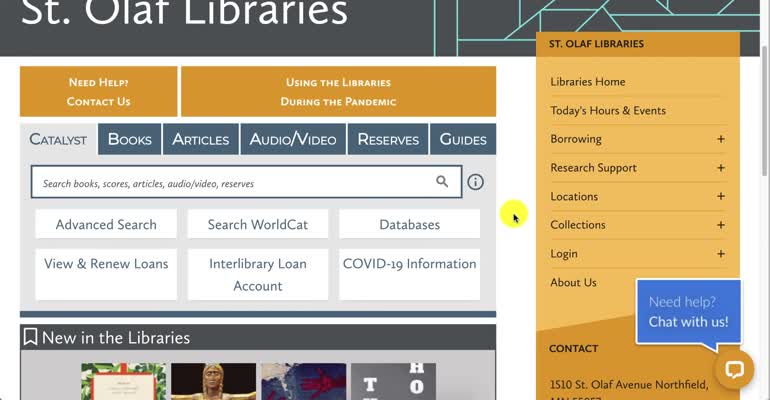Open the About Us link
The image size is (770, 400).
[573, 282]
